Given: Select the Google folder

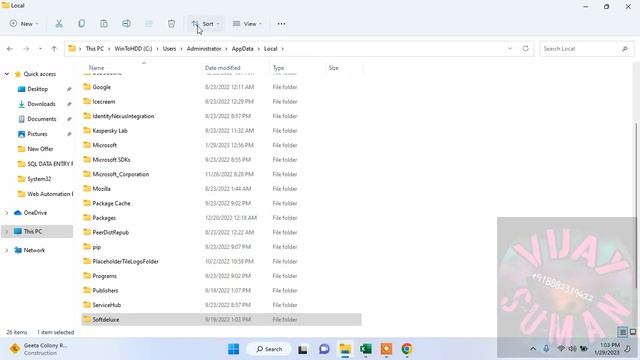Looking at the screenshot, I should point(102,87).
